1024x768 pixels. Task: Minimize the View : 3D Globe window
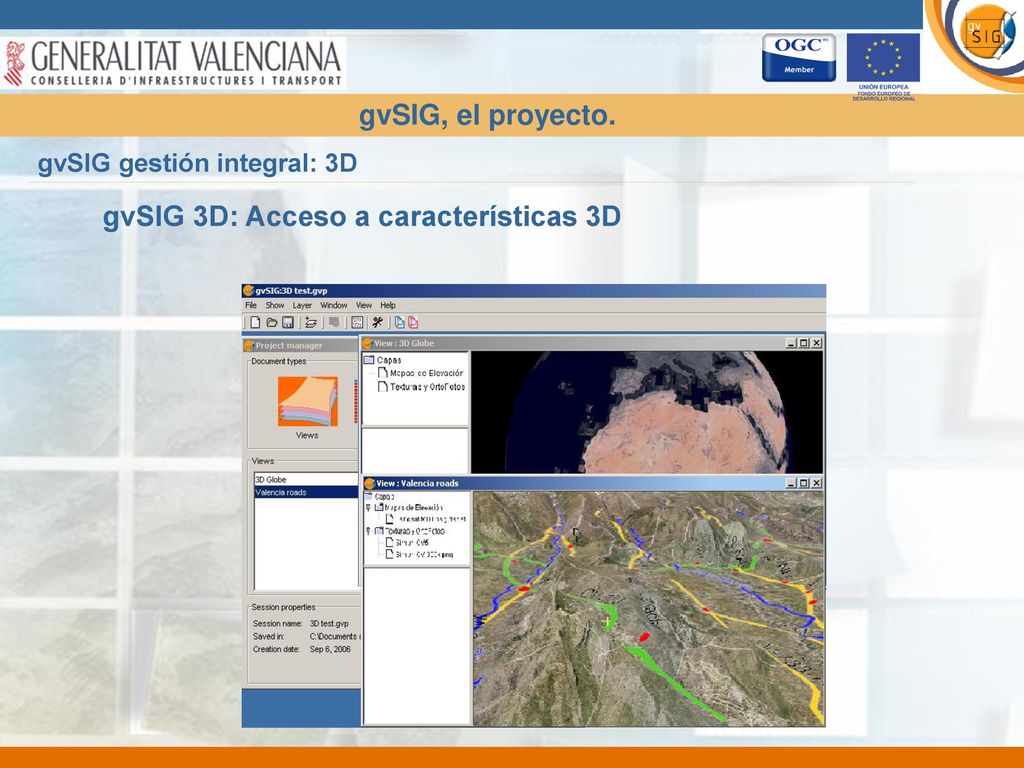[x=792, y=343]
